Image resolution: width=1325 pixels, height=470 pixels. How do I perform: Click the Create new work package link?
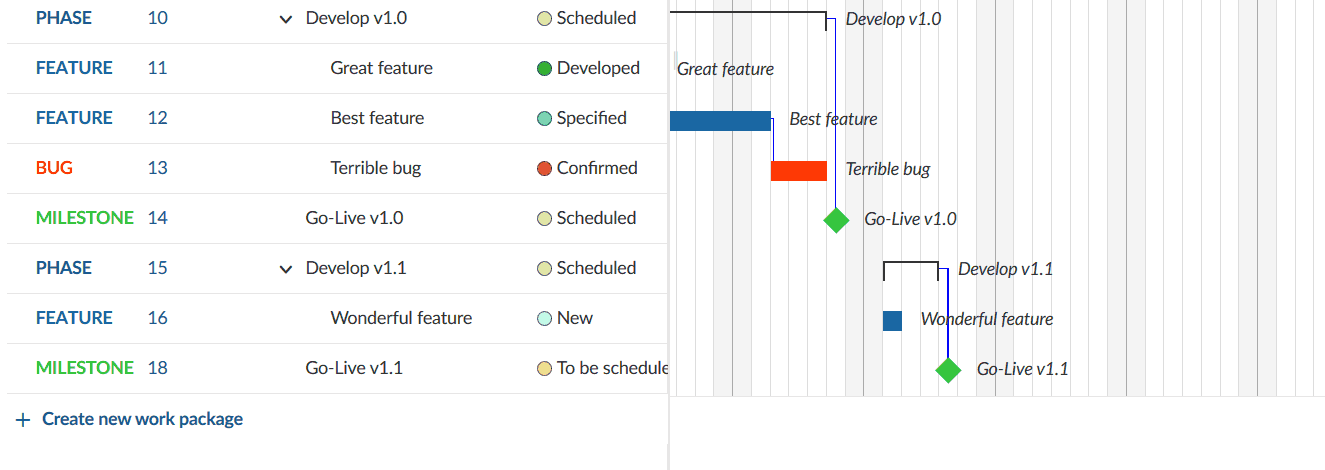(142, 419)
